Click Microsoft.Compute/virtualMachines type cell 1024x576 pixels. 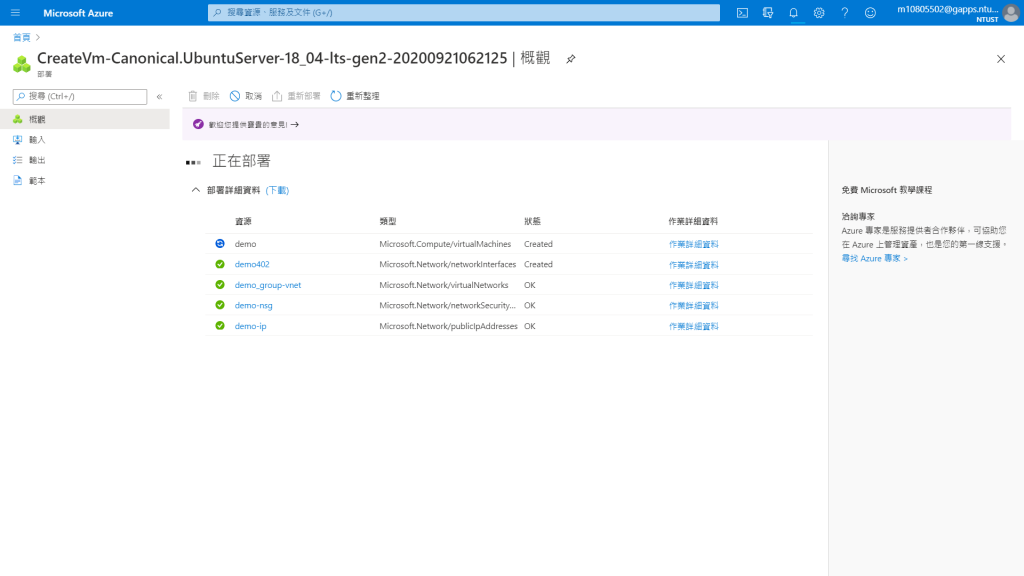point(445,244)
